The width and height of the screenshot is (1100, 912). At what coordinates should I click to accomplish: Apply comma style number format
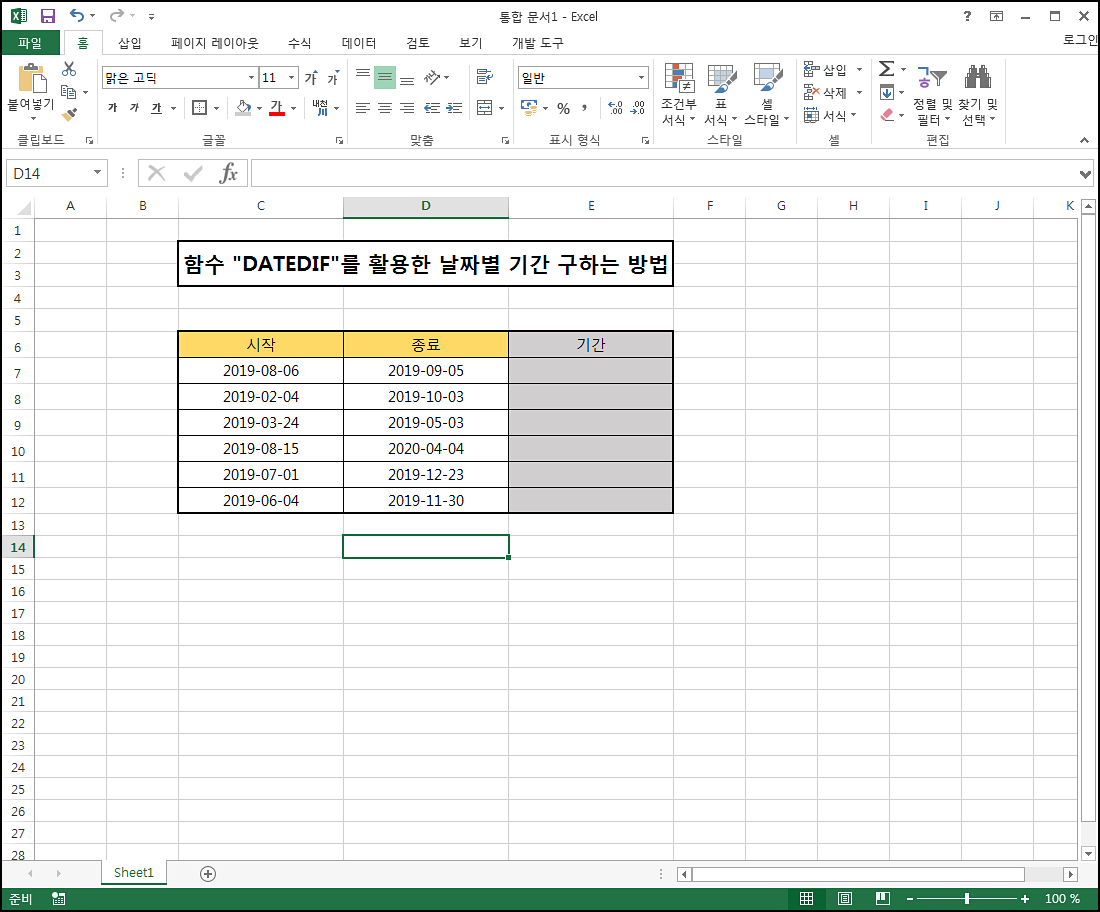click(x=584, y=108)
